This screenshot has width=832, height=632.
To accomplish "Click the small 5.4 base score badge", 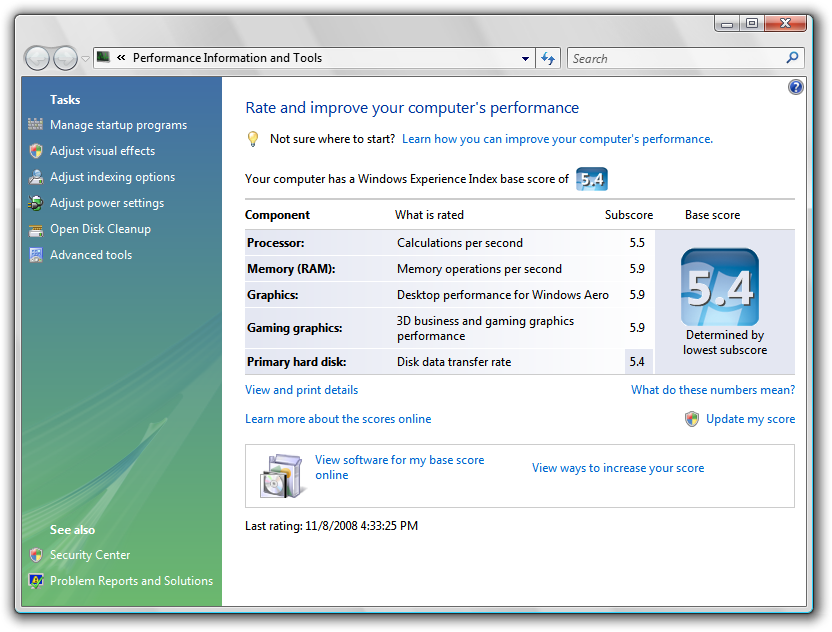I will pos(592,179).
